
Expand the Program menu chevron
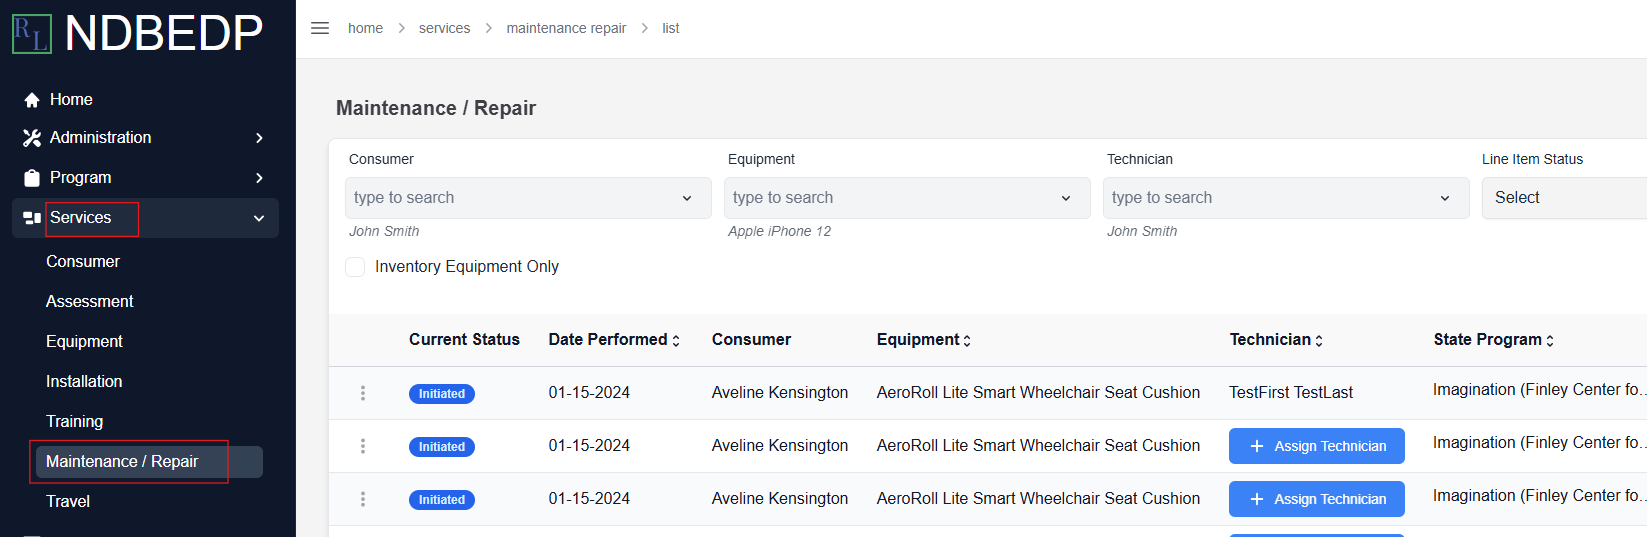point(259,178)
